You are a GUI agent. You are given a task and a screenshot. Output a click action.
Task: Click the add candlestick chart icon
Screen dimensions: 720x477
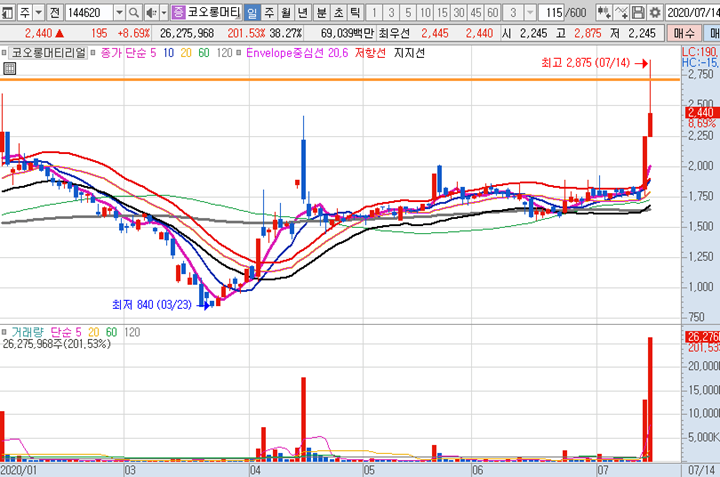[603, 13]
